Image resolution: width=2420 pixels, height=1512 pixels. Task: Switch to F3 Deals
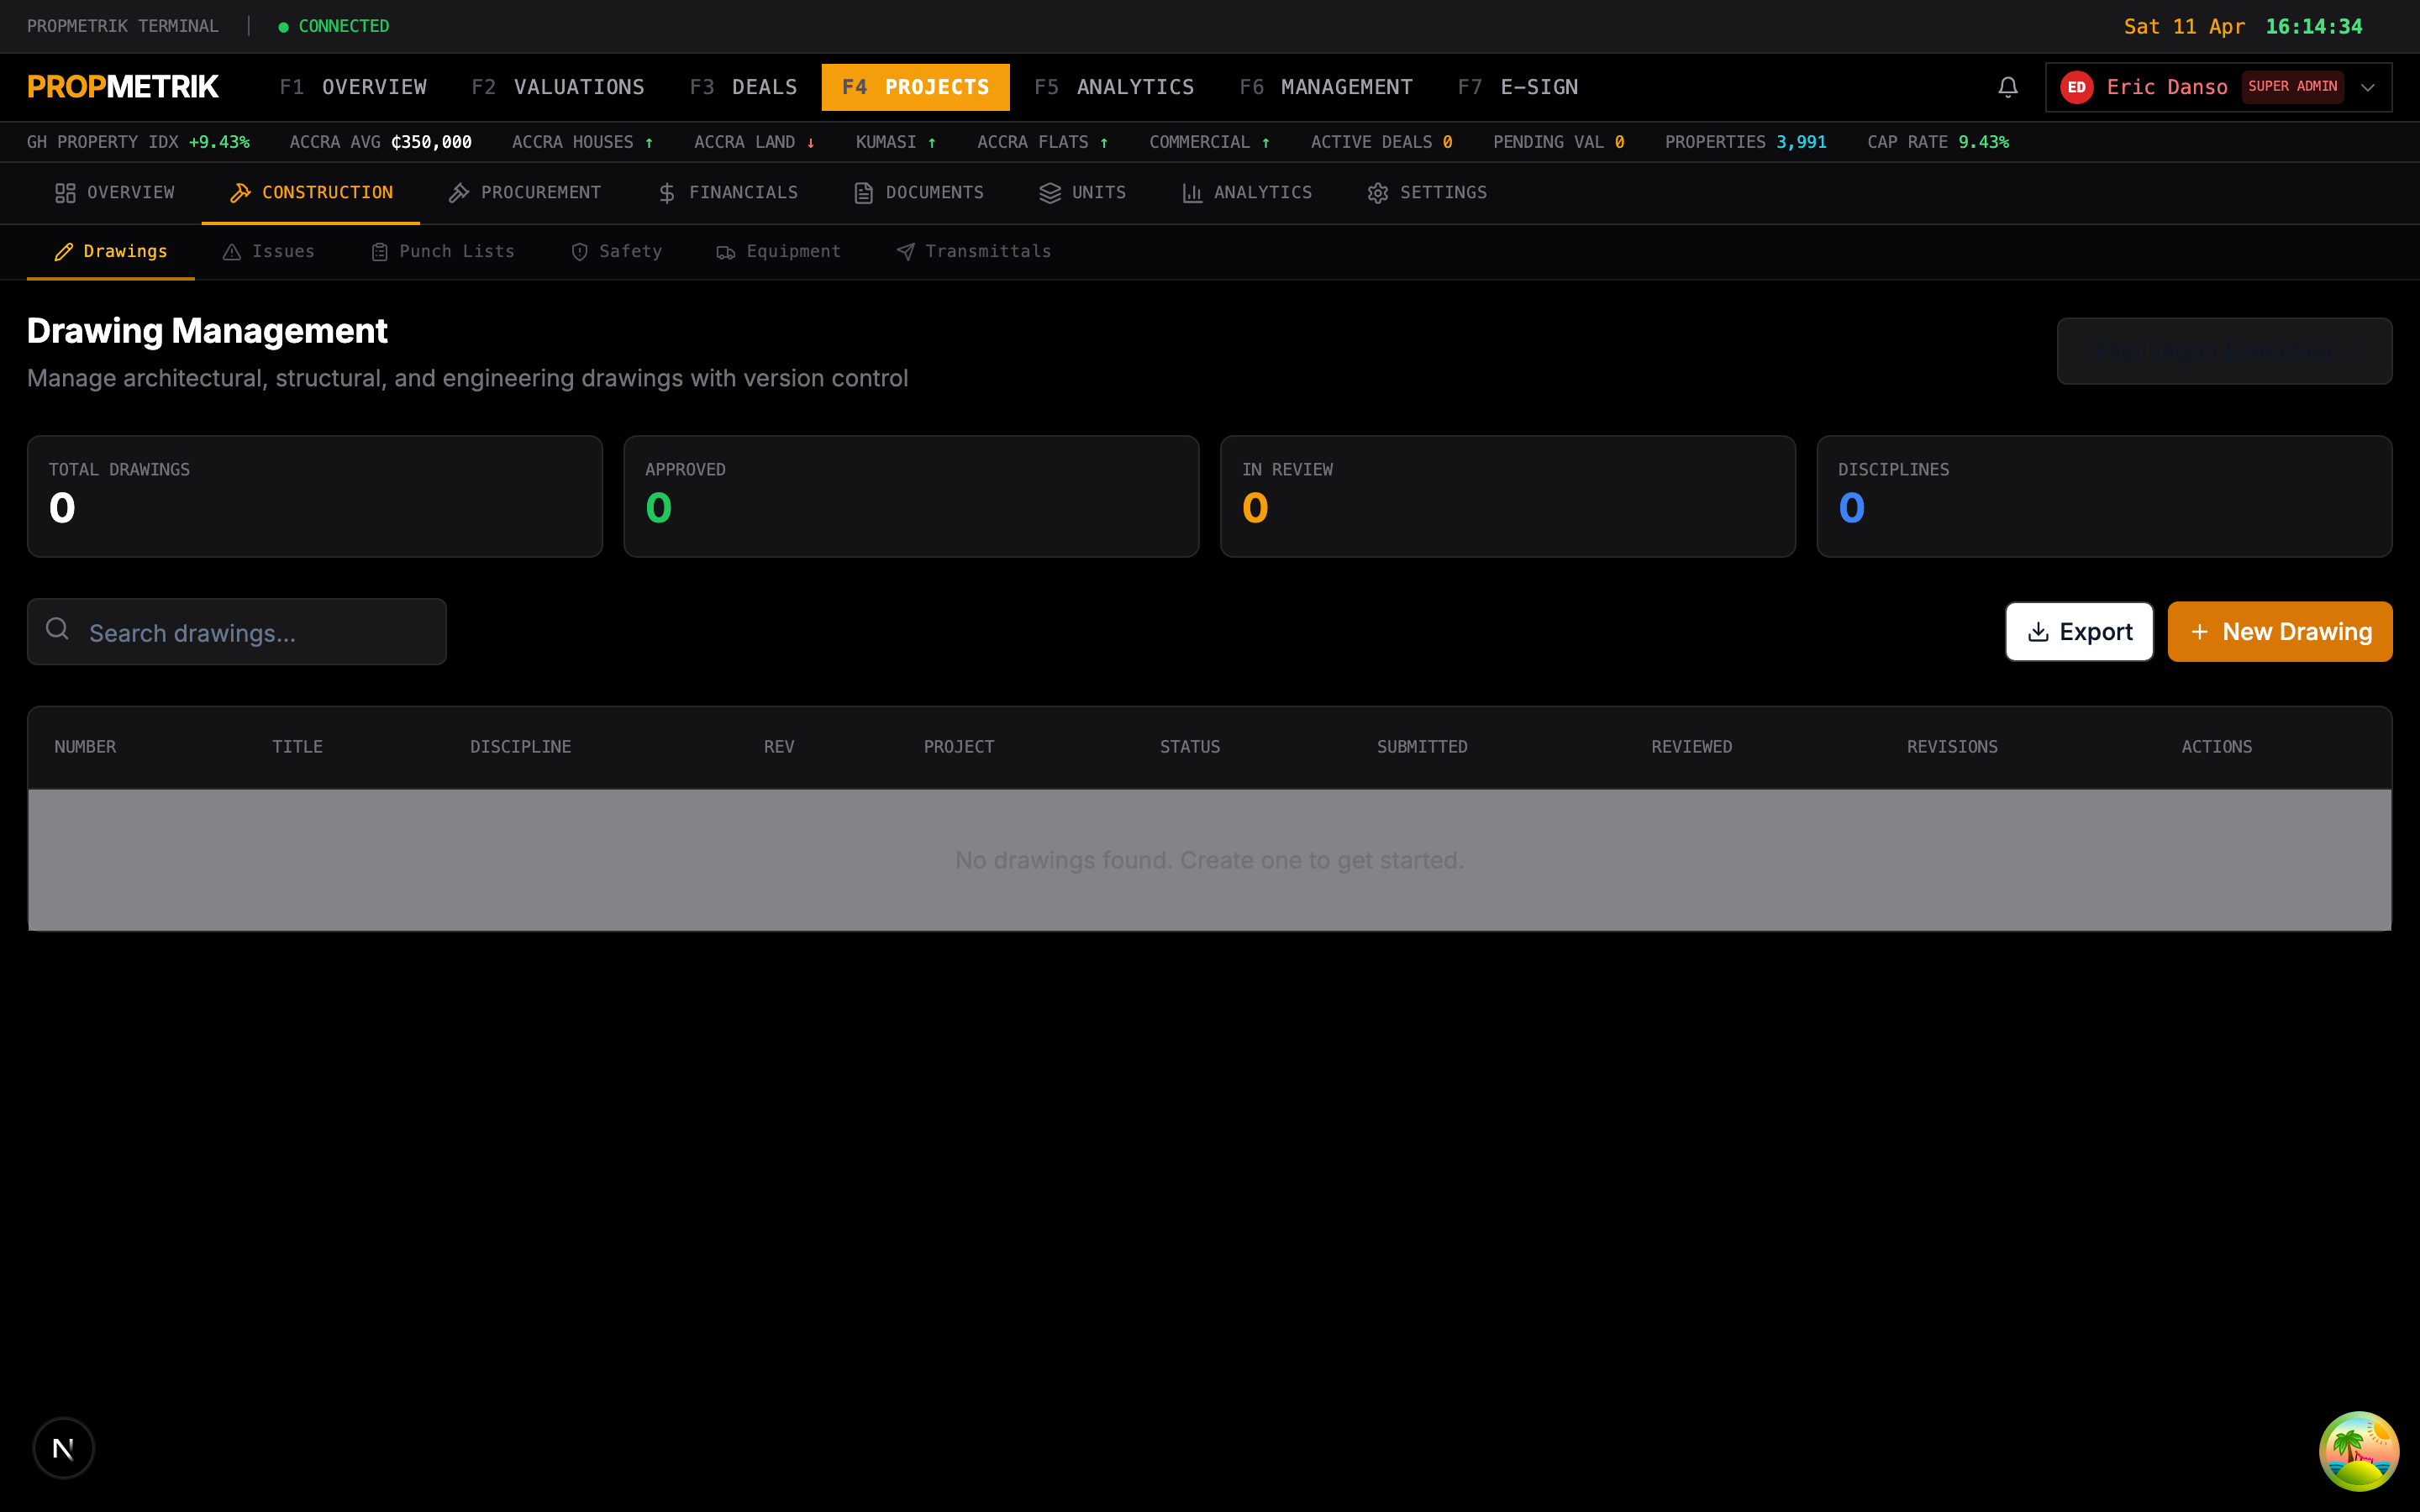point(743,87)
